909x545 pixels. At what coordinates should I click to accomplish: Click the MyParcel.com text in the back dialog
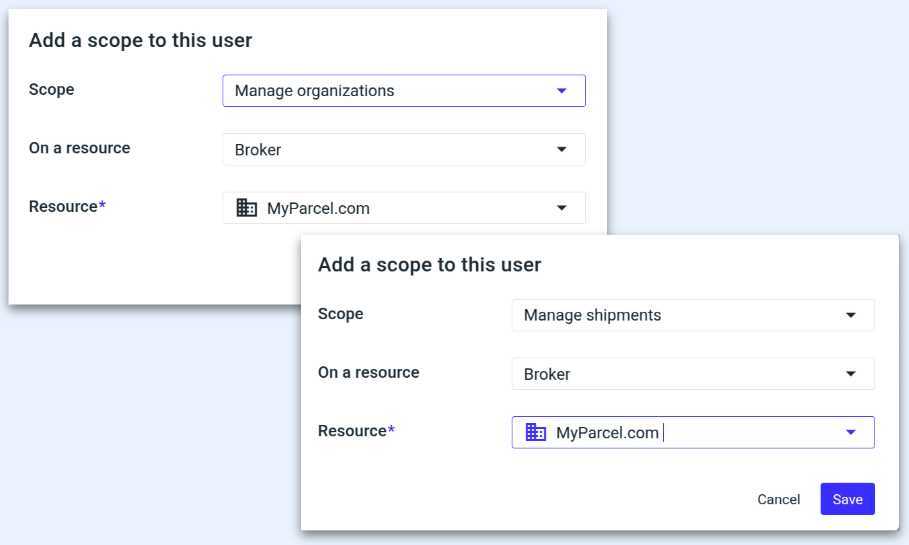(318, 208)
